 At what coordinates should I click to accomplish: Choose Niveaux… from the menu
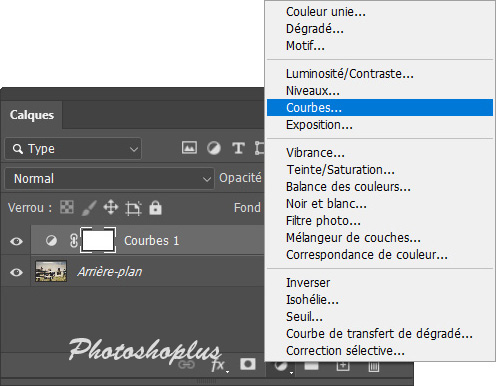tap(380, 91)
